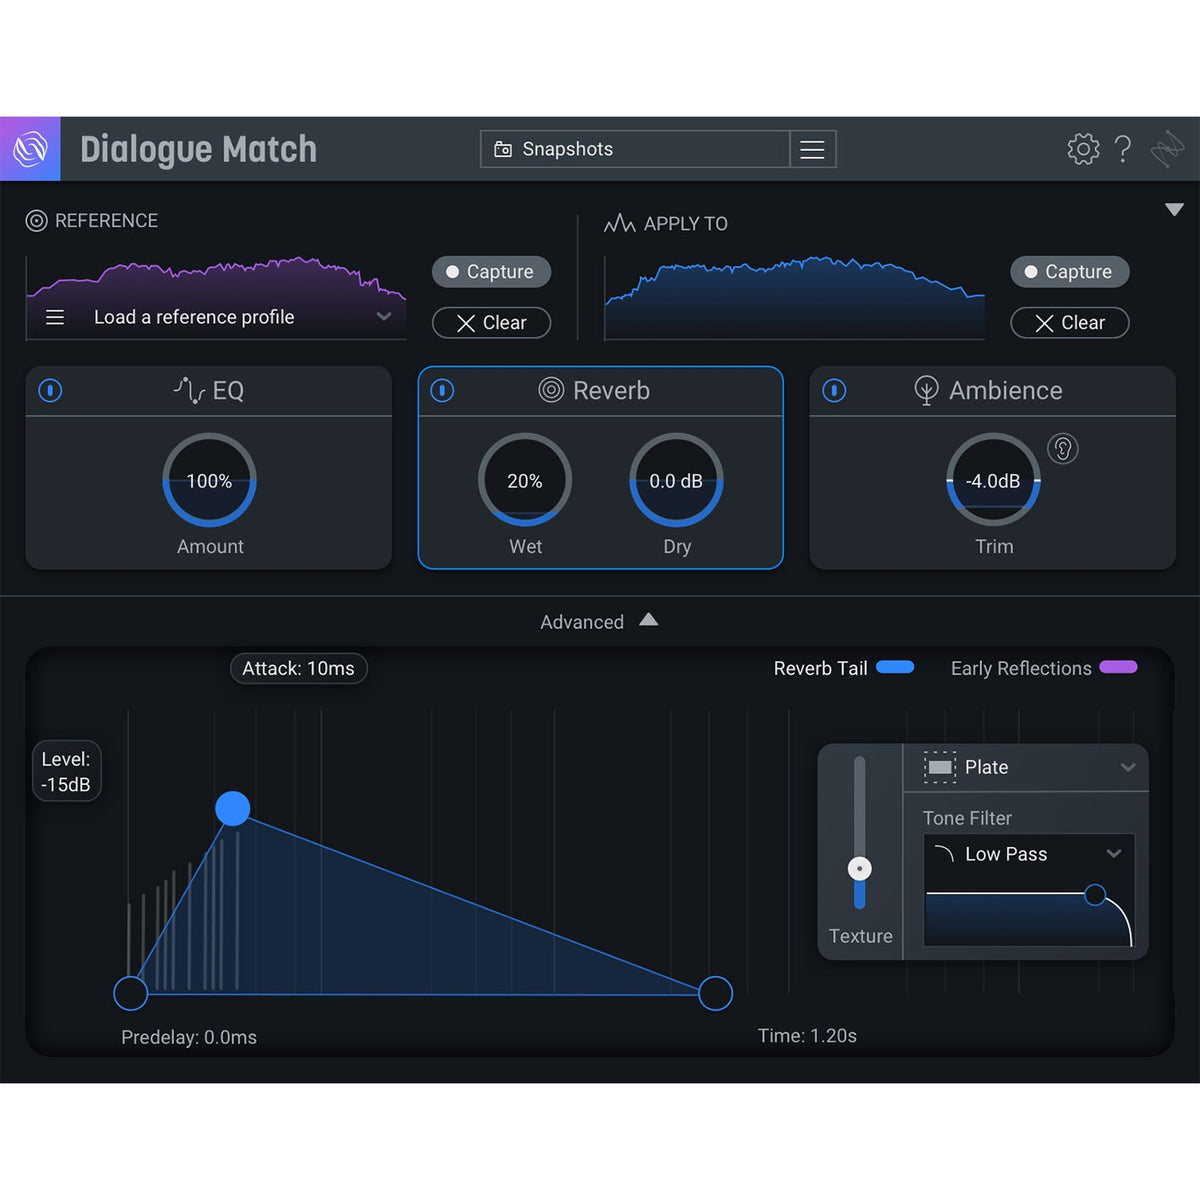Collapse the top panel triangle at upper right
Viewport: 1200px width, 1200px height.
[1175, 209]
